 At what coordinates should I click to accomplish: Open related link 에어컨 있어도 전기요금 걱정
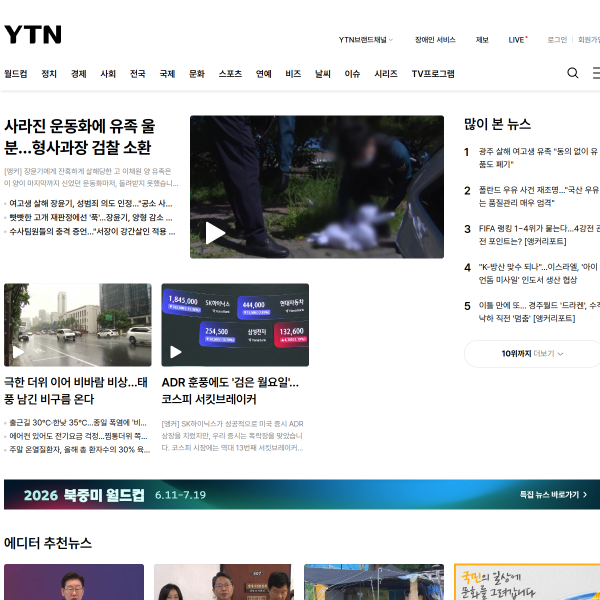tap(78, 436)
